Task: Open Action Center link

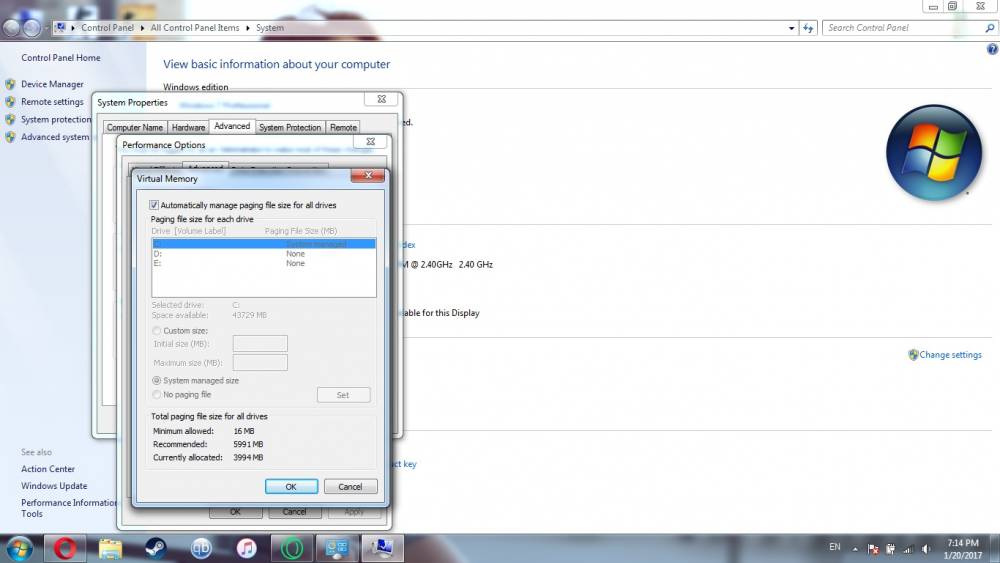Action: [x=48, y=469]
